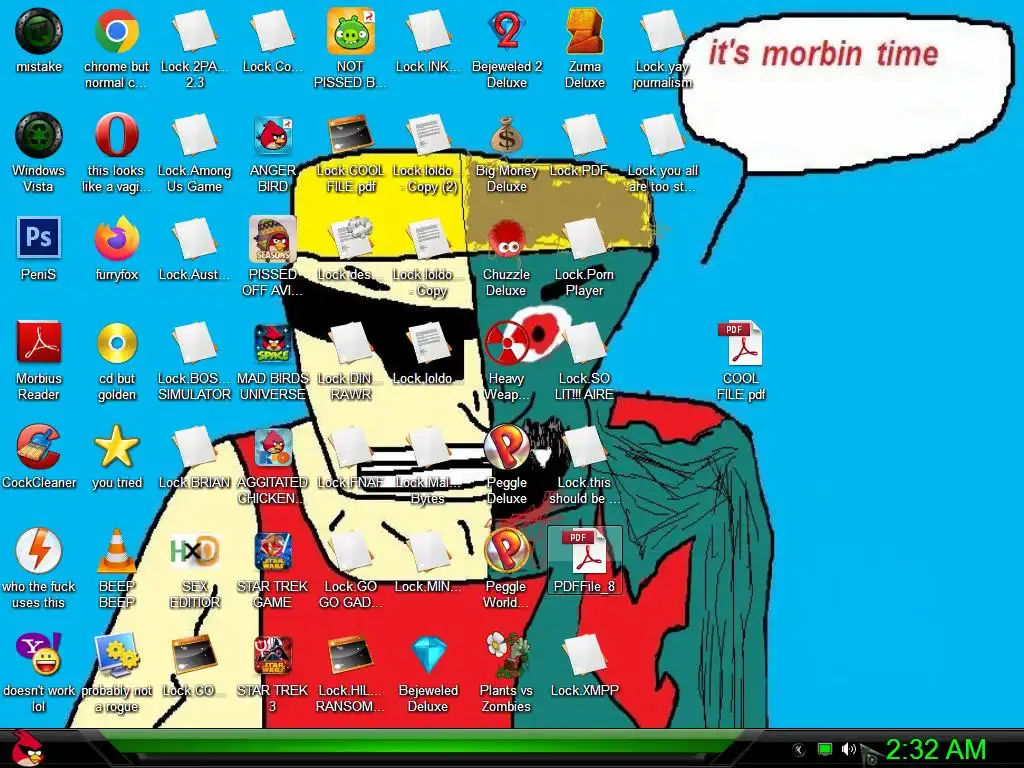Select the 'you tried' star icon
Screen dimensions: 1024x768
(x=116, y=447)
